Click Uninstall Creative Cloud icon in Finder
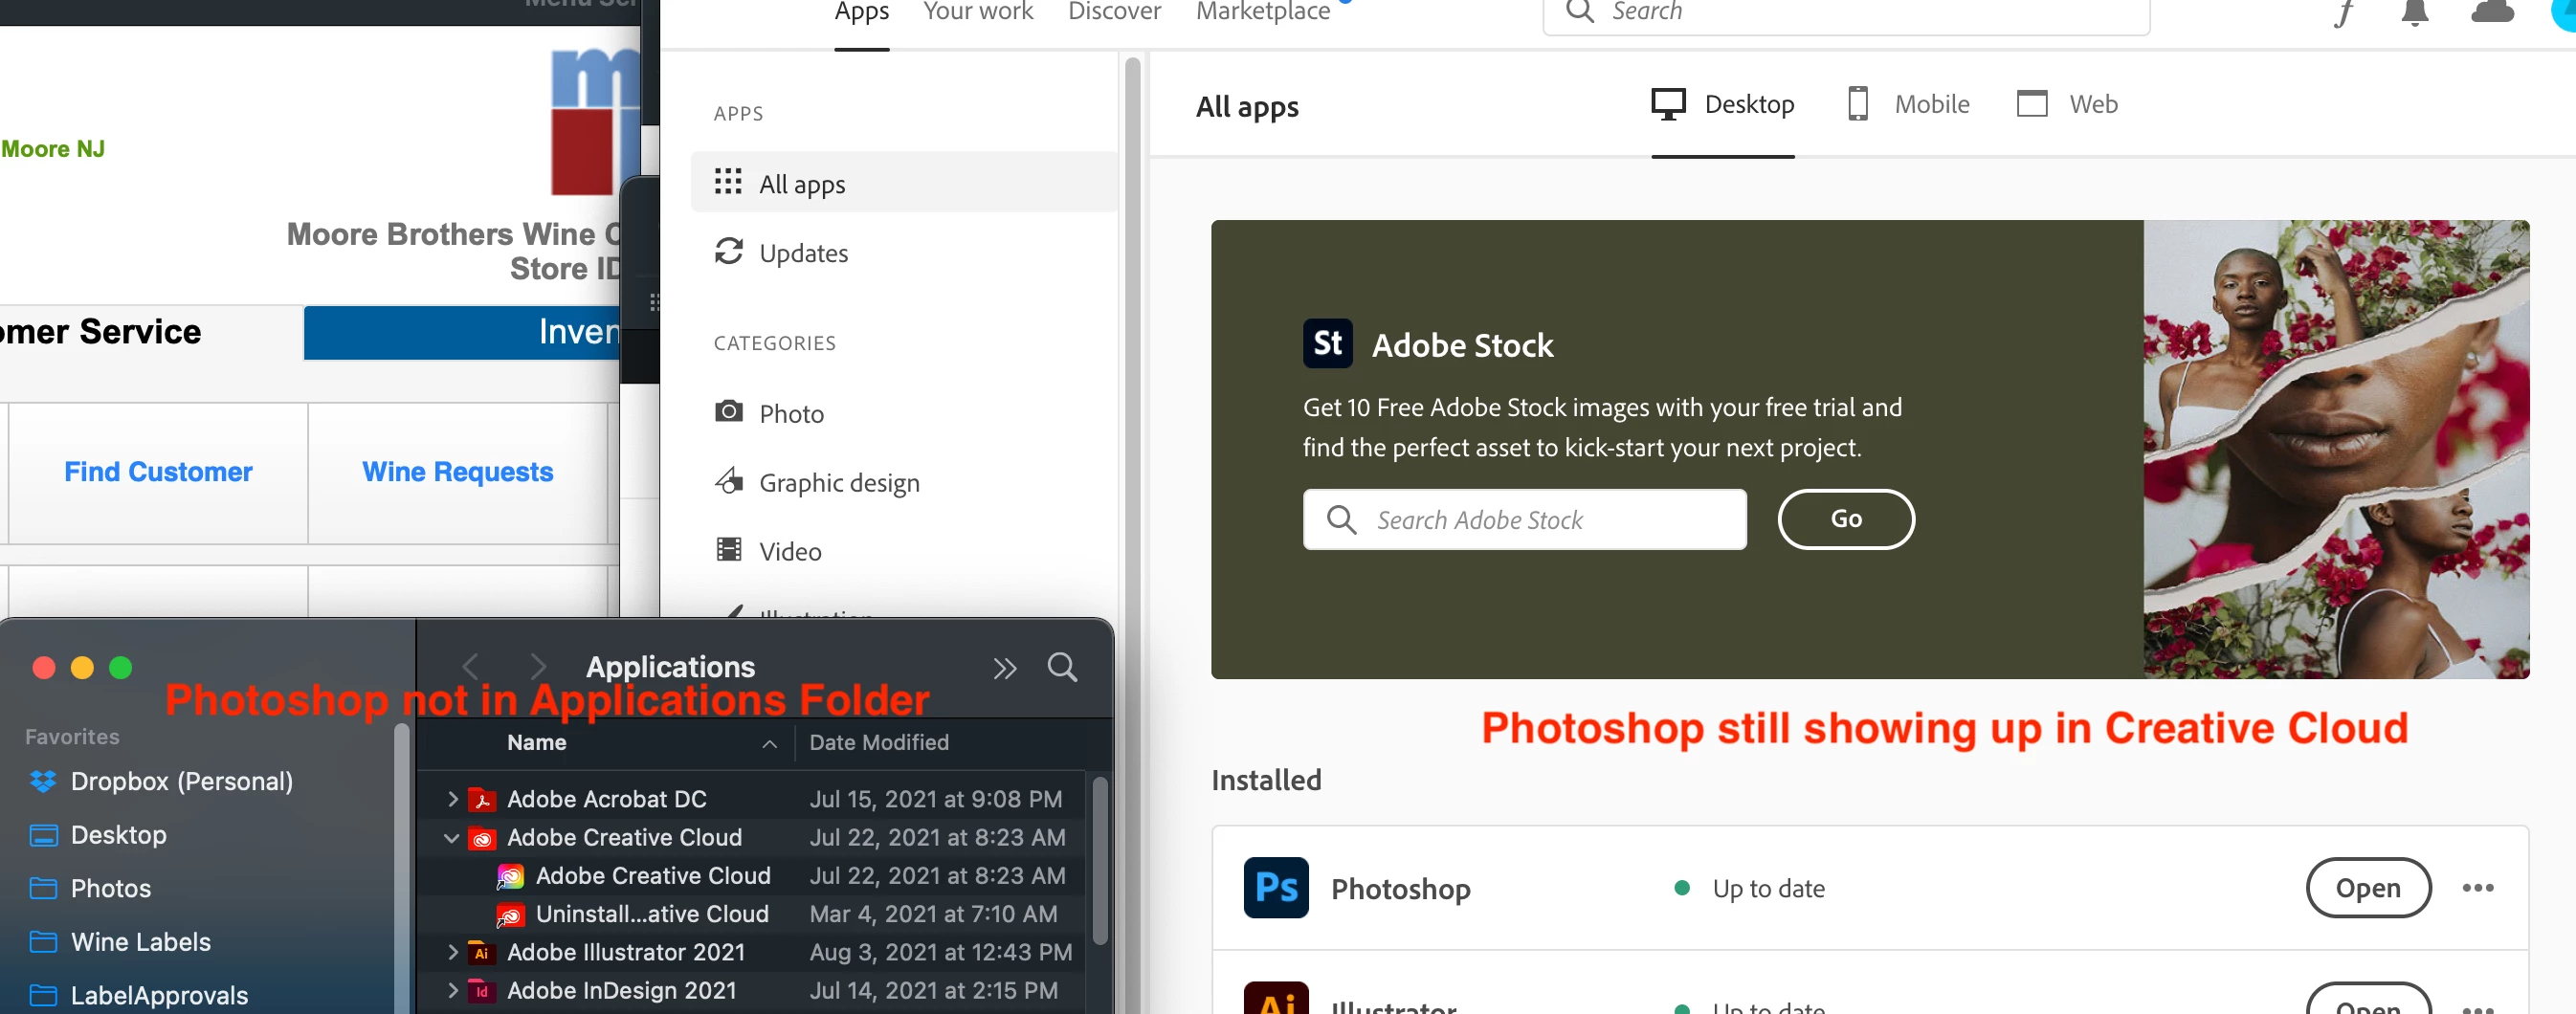2576x1014 pixels. click(x=510, y=914)
